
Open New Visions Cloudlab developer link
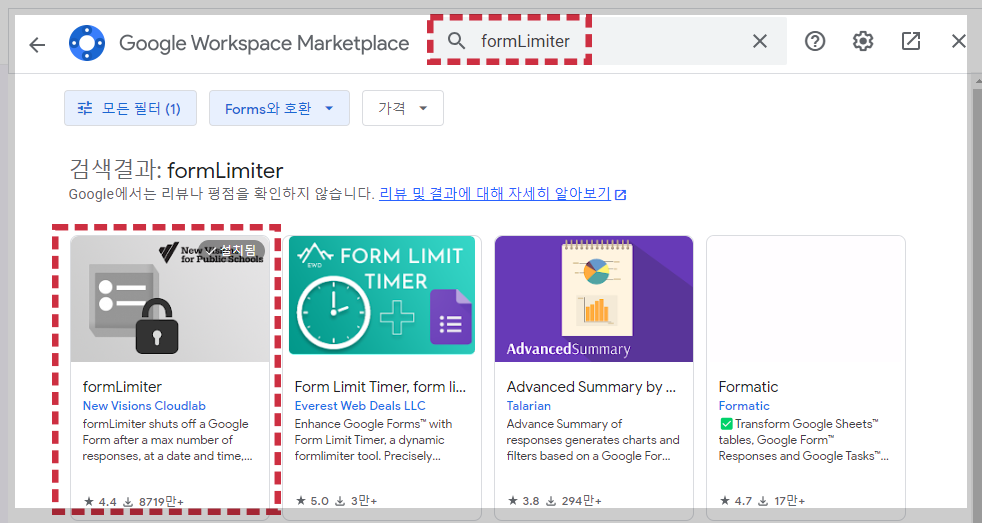(x=144, y=406)
